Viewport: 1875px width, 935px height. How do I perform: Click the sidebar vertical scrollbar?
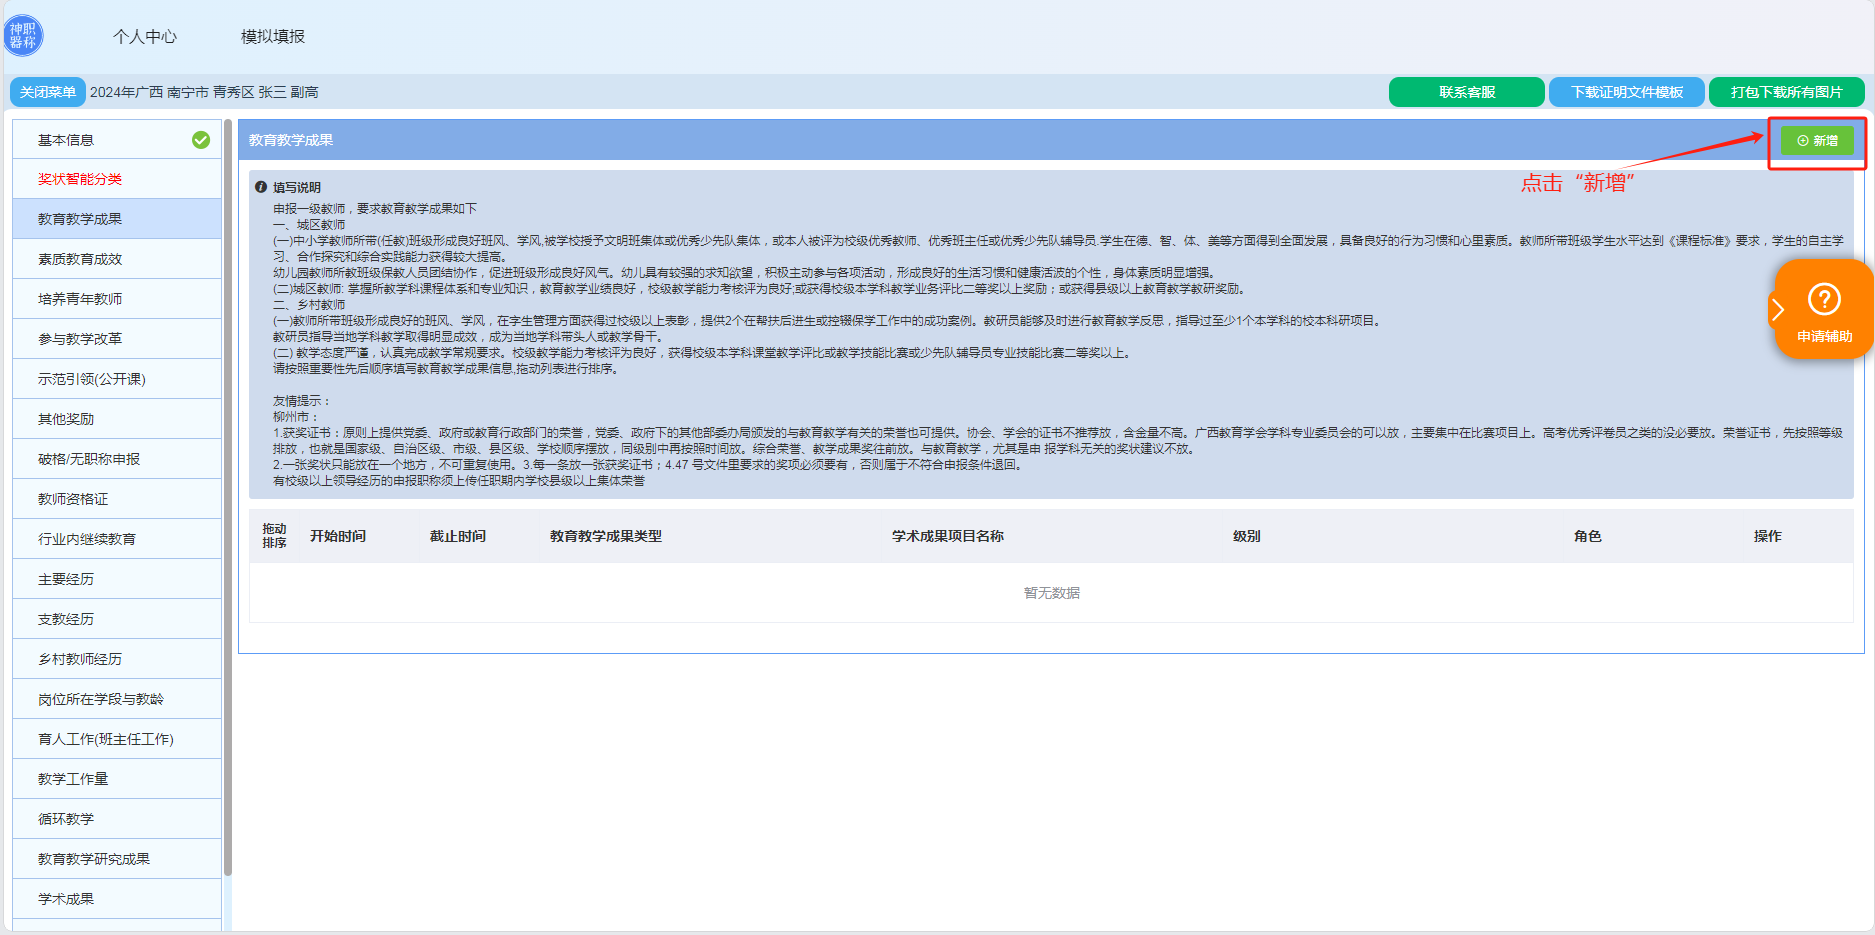tap(228, 500)
